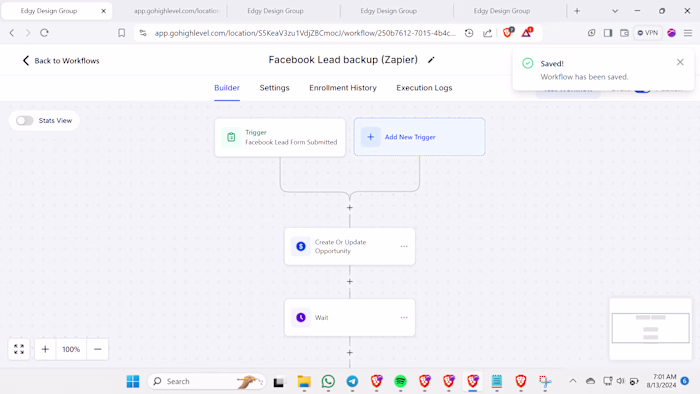Open Brave Shields icon

coord(508,32)
